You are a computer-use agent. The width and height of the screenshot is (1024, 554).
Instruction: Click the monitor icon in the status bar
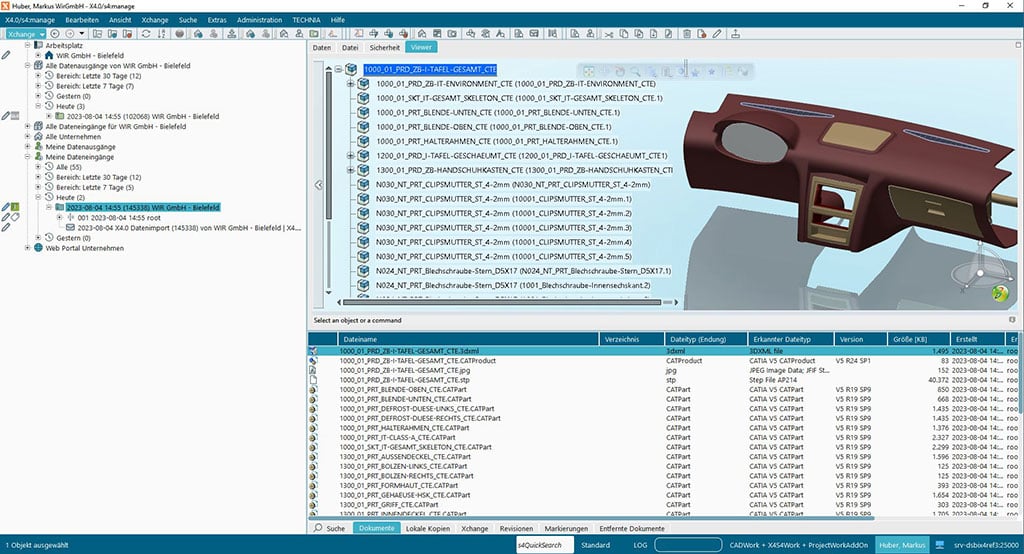click(x=940, y=544)
